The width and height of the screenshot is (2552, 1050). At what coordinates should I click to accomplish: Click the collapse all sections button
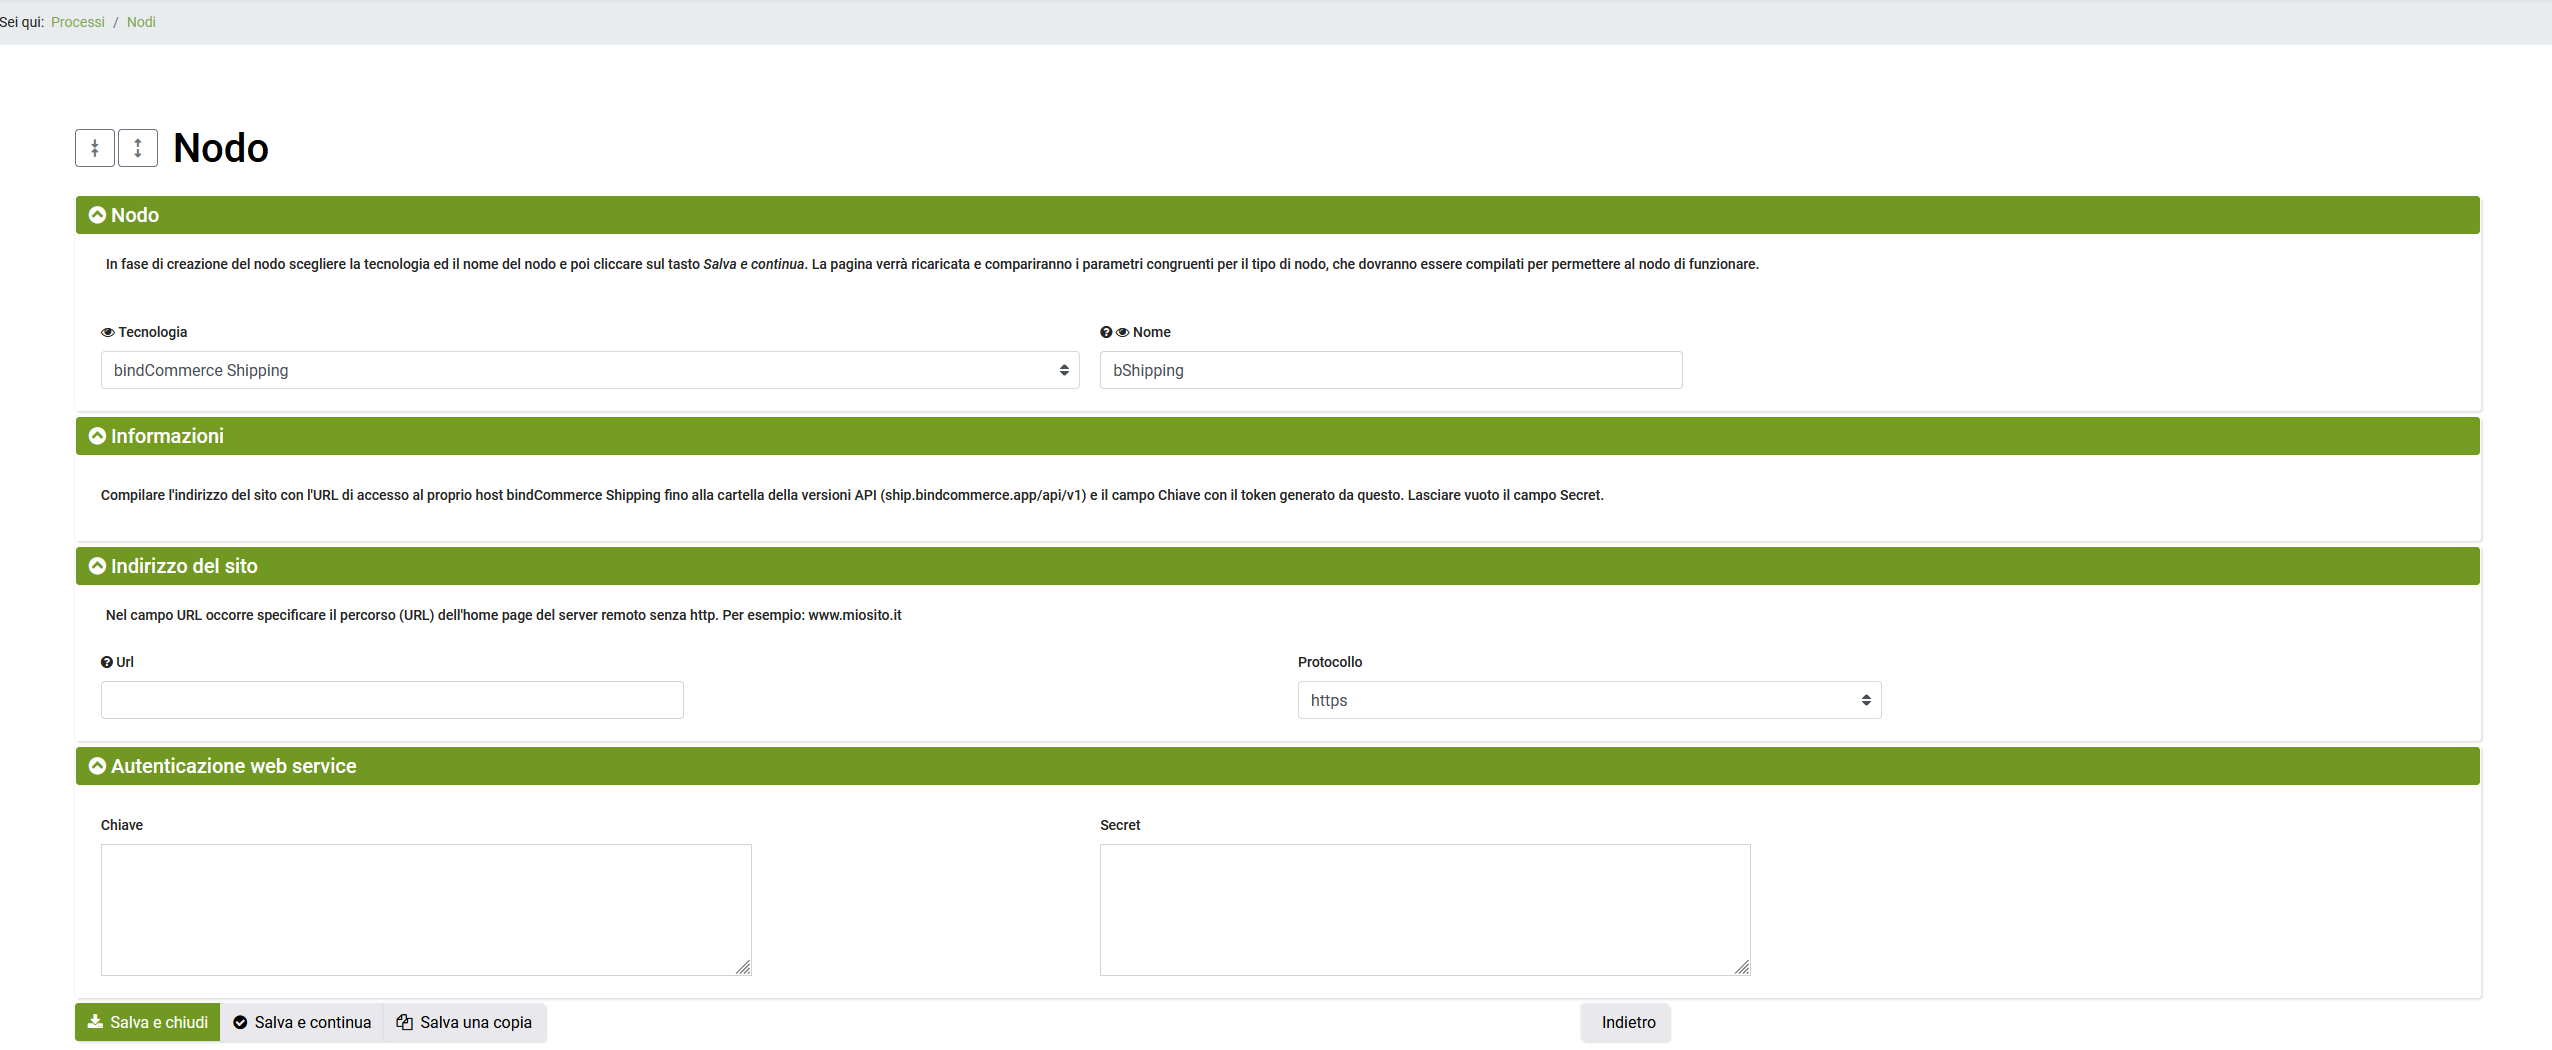(x=95, y=148)
